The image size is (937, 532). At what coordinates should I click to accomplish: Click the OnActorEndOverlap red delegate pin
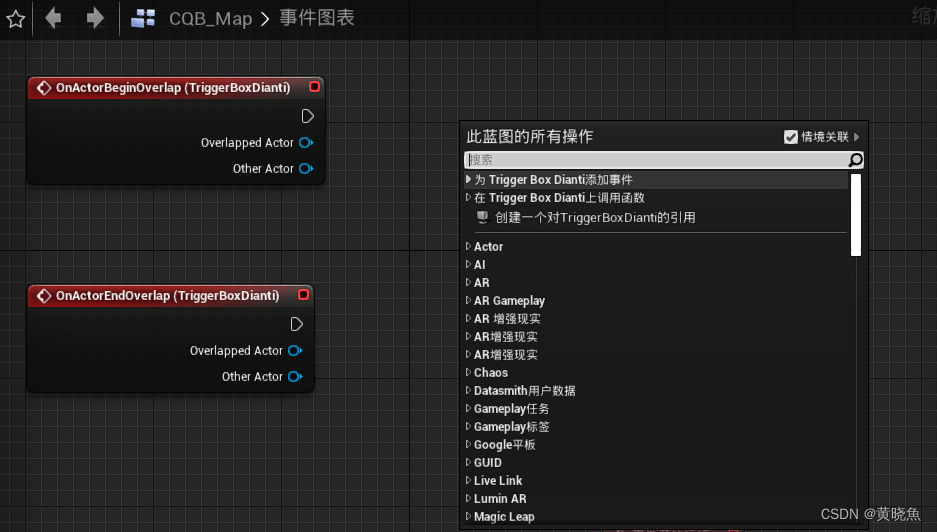(303, 295)
